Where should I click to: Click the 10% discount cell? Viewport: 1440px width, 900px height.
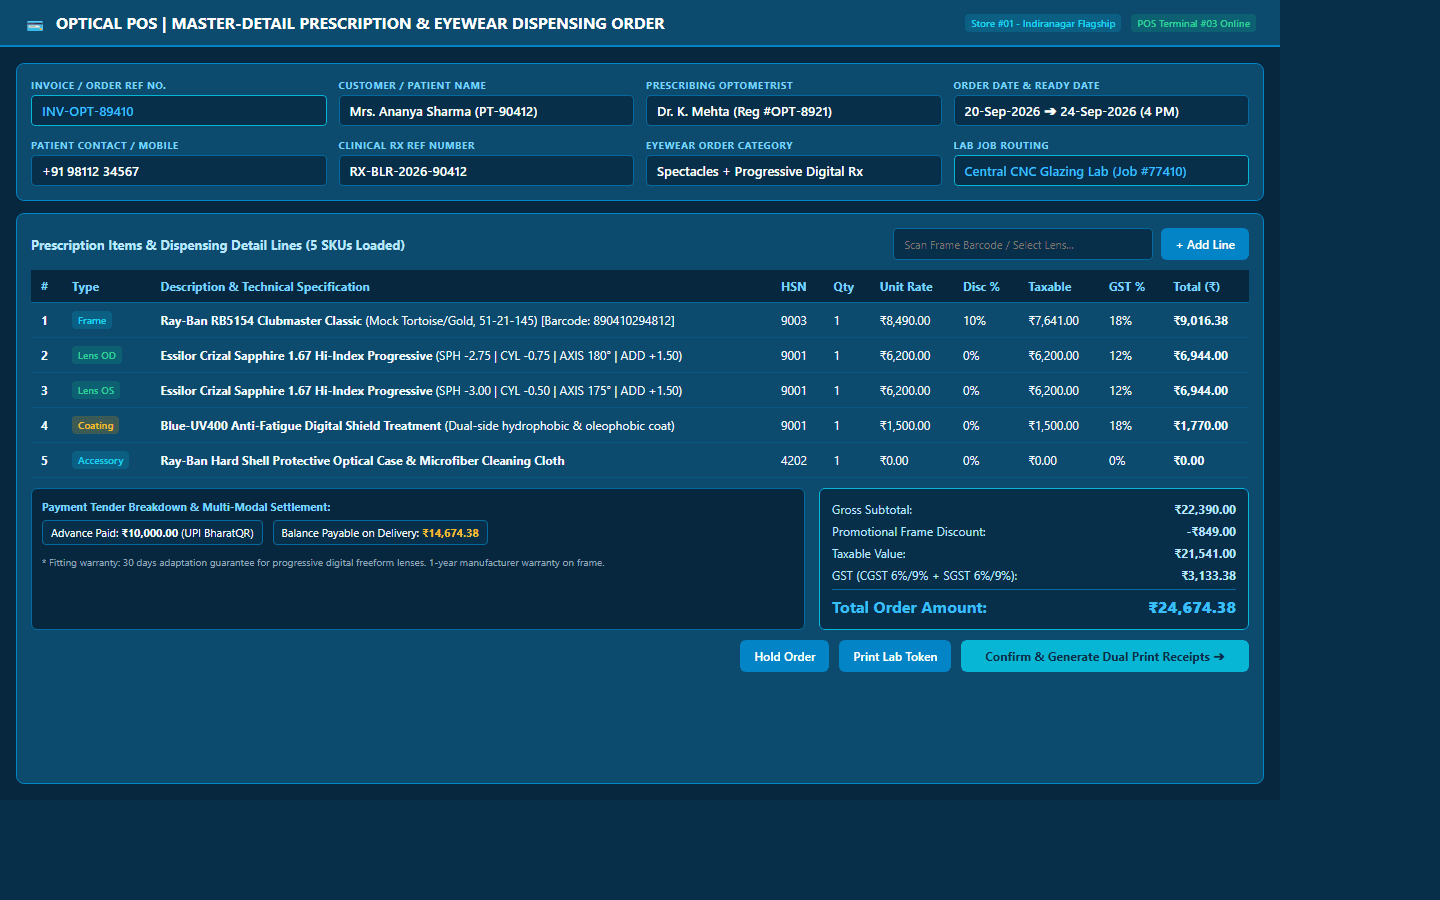[x=974, y=321]
